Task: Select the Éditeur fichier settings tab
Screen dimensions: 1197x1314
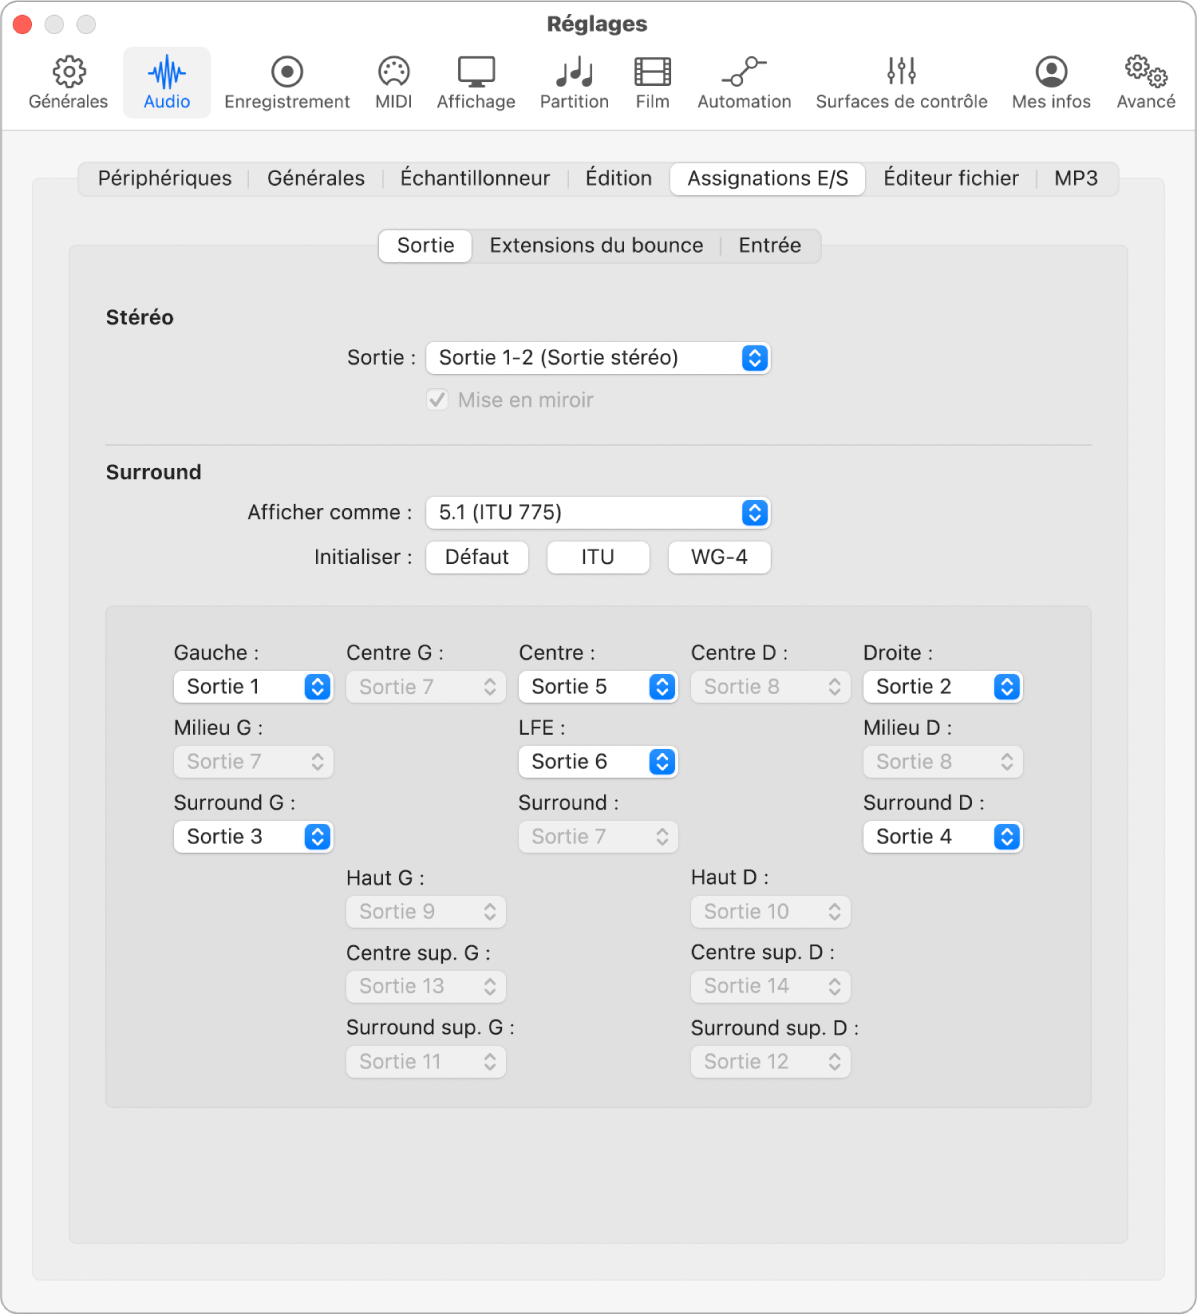Action: (x=950, y=178)
